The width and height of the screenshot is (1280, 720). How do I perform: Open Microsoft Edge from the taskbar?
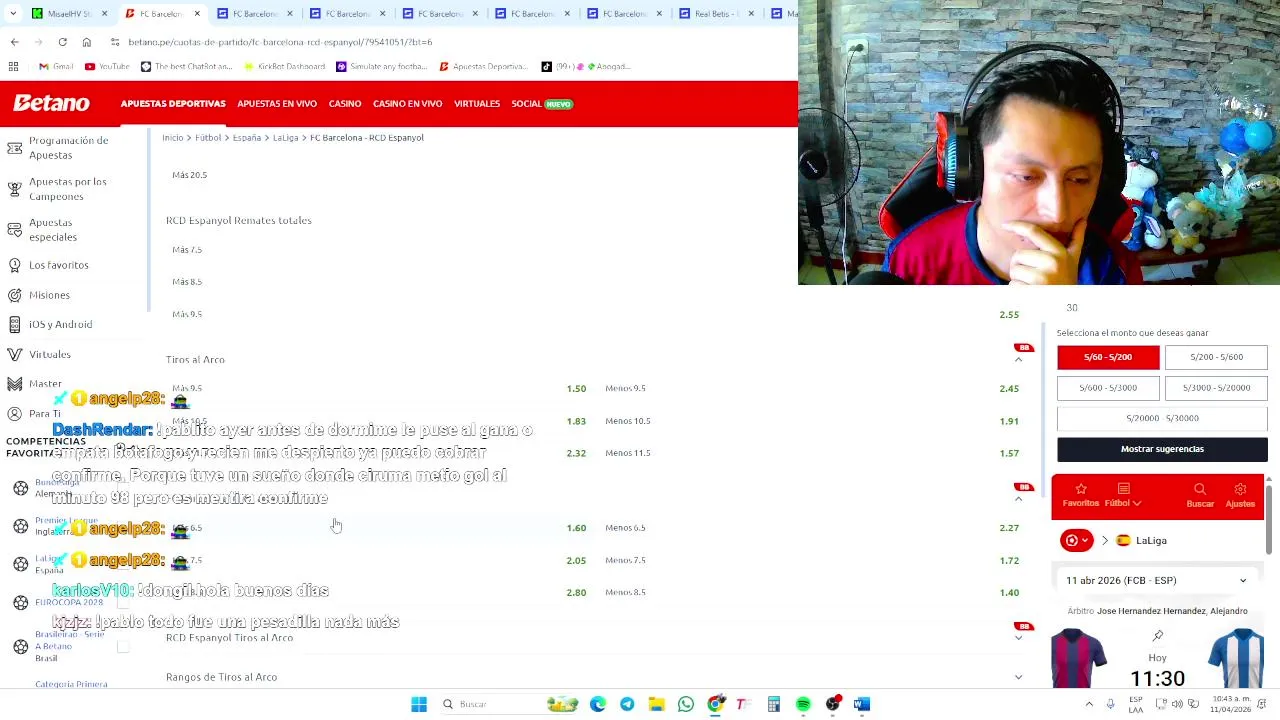tap(598, 704)
